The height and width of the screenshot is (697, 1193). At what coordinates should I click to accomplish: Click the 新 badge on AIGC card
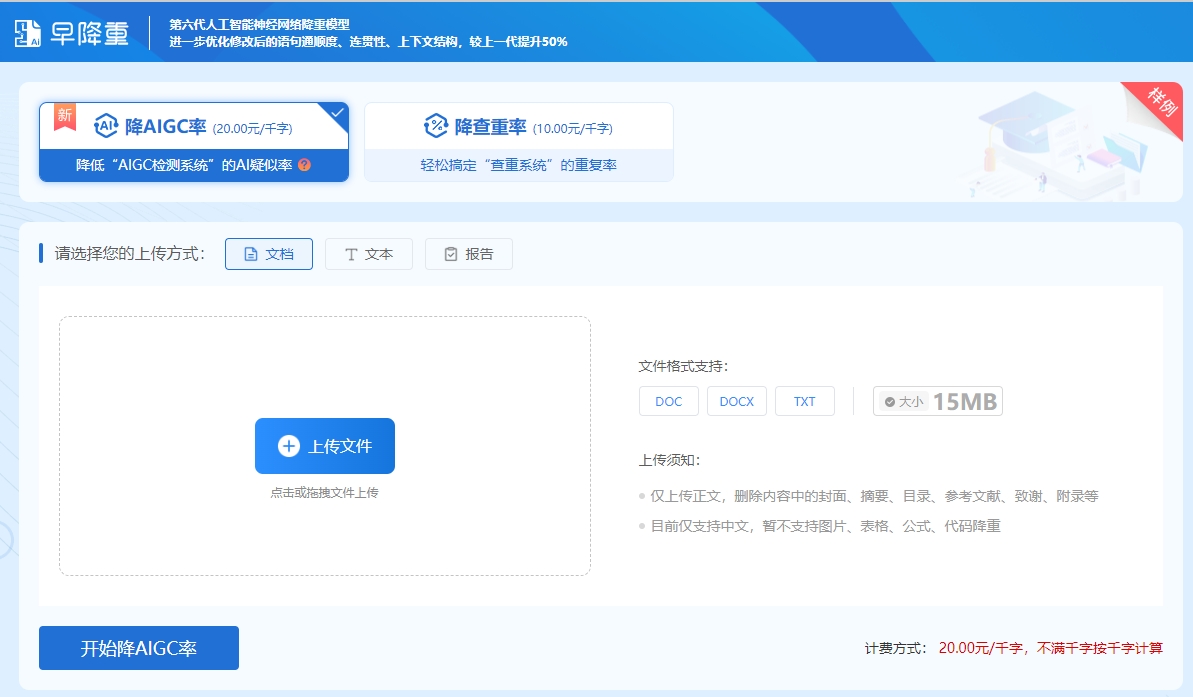[65, 116]
